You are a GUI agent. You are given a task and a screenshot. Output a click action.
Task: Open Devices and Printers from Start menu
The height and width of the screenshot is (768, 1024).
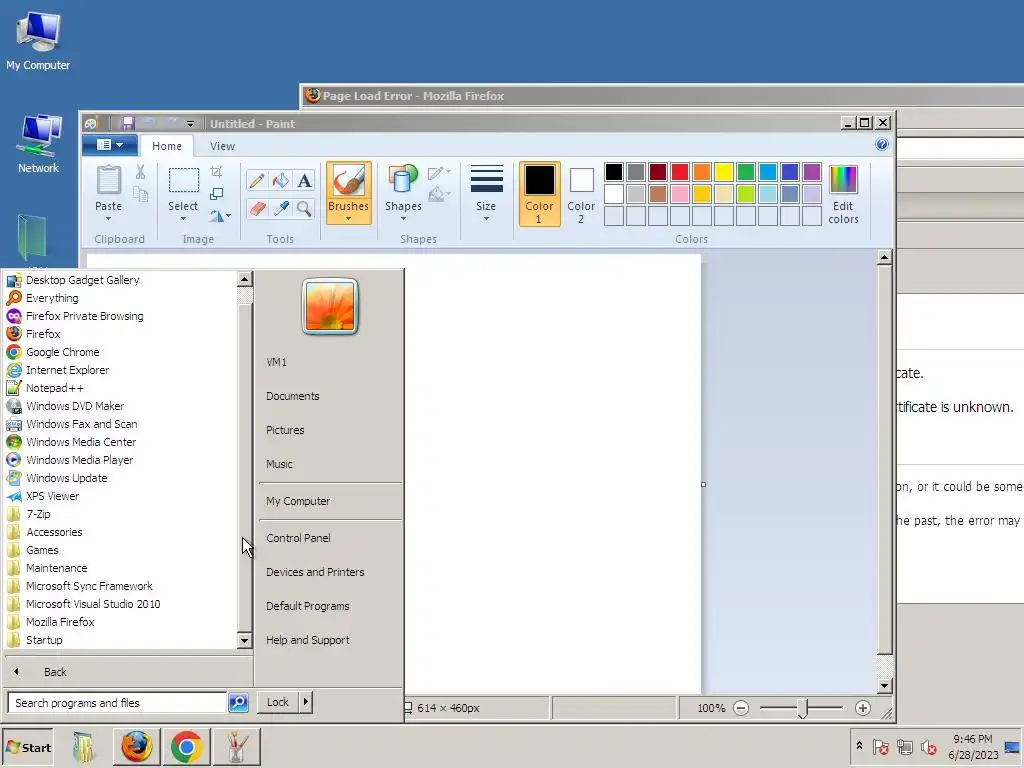pyautogui.click(x=315, y=572)
